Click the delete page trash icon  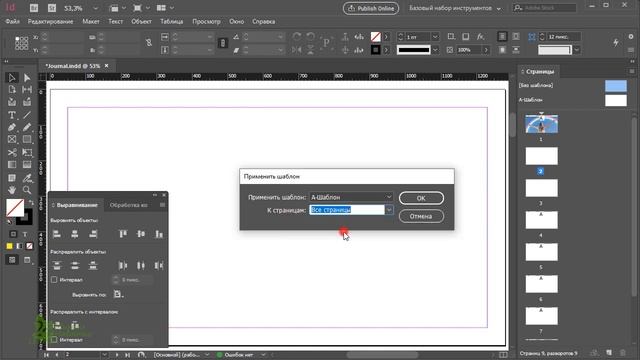coord(622,353)
